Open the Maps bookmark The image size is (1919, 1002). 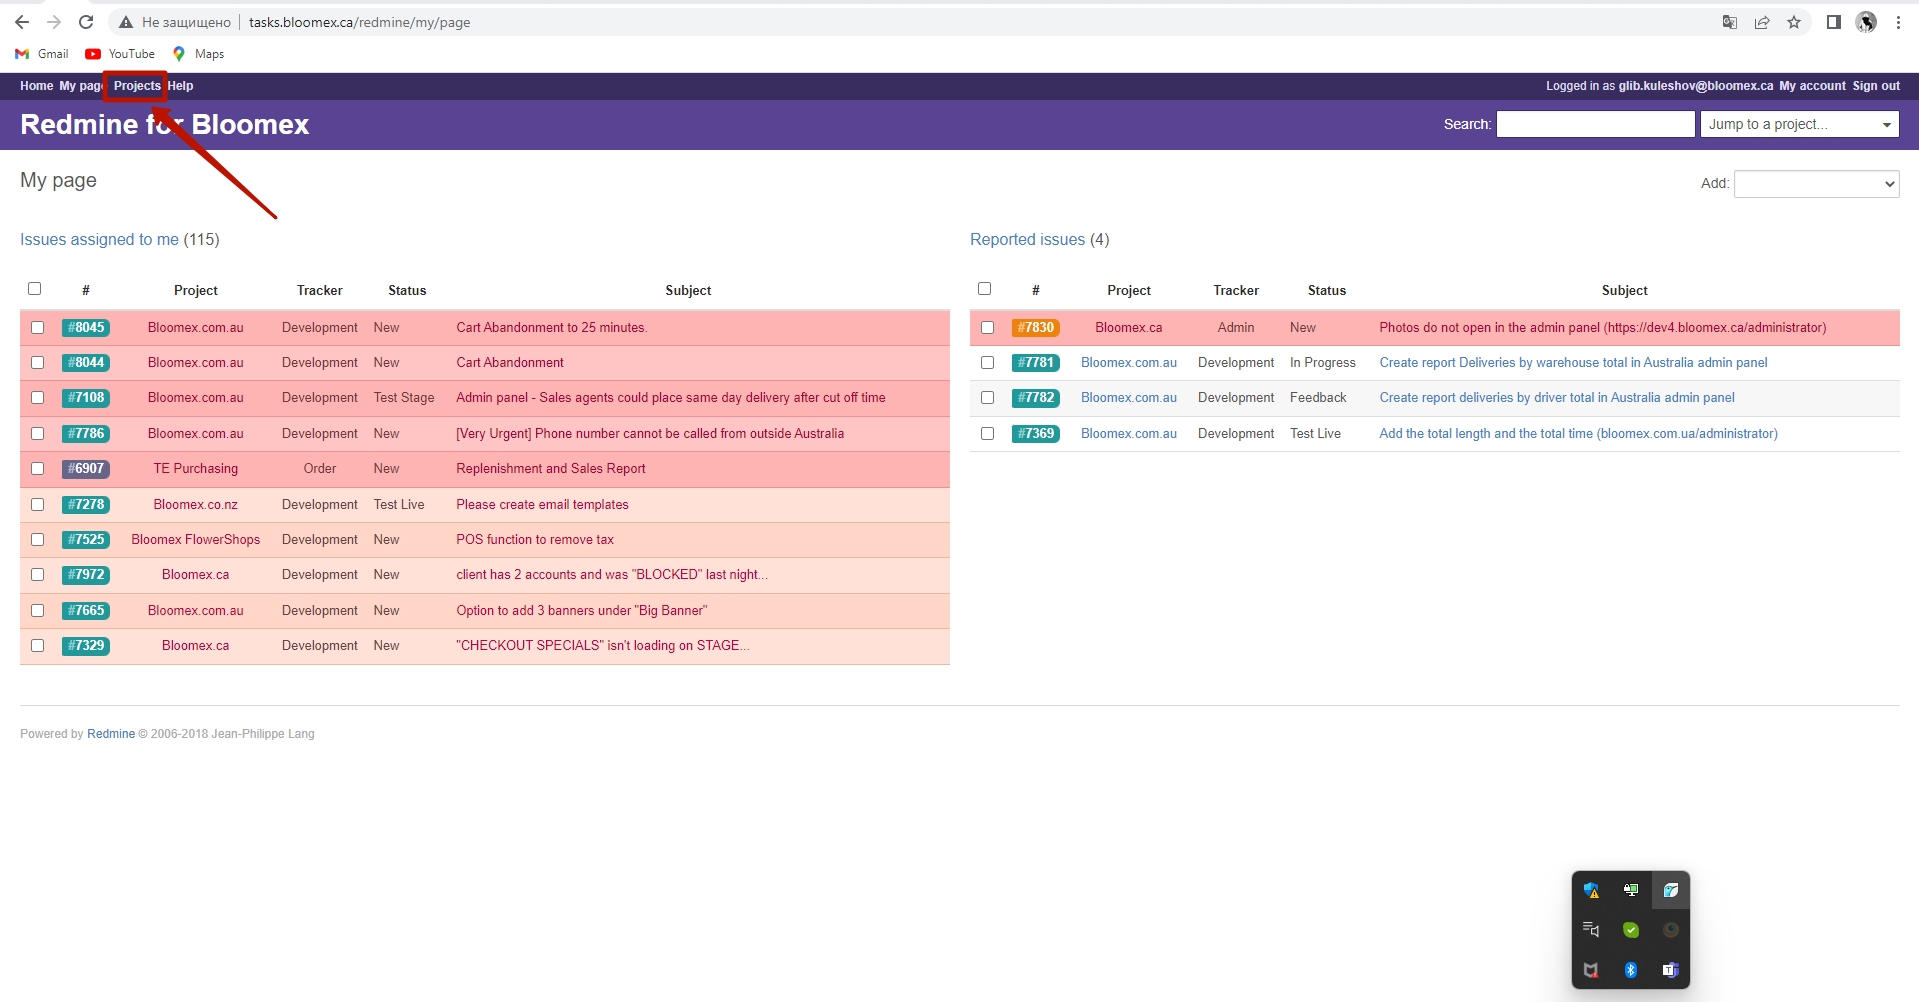pyautogui.click(x=198, y=54)
